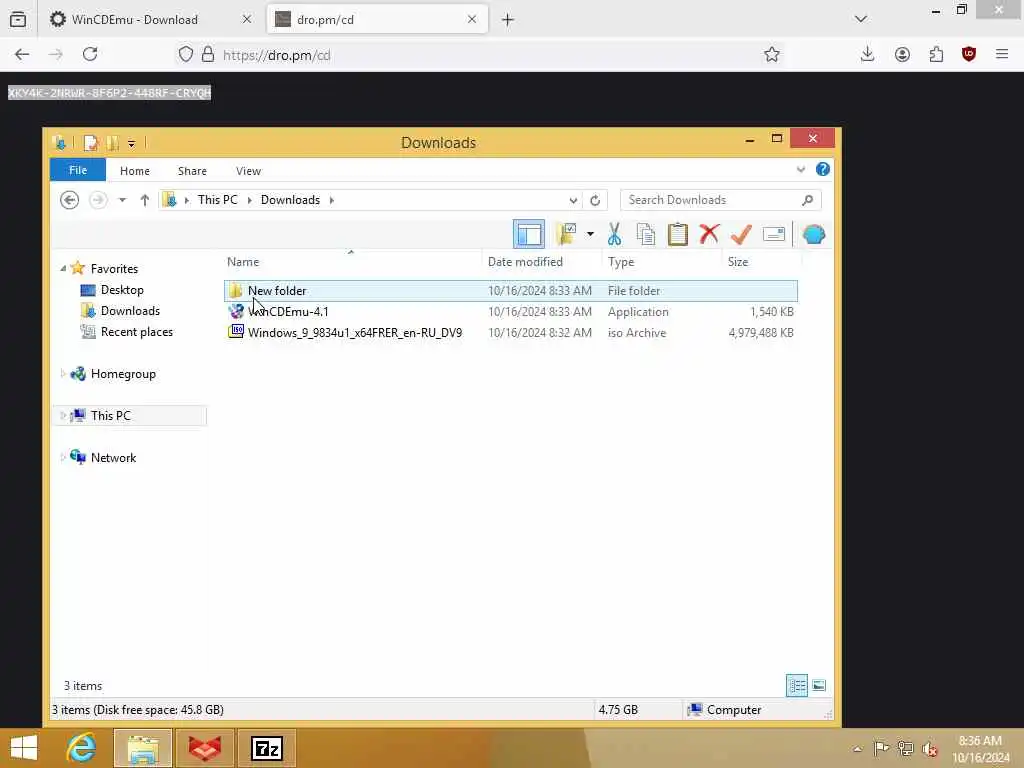
Task: Click the Cut scissors icon
Action: (x=614, y=234)
